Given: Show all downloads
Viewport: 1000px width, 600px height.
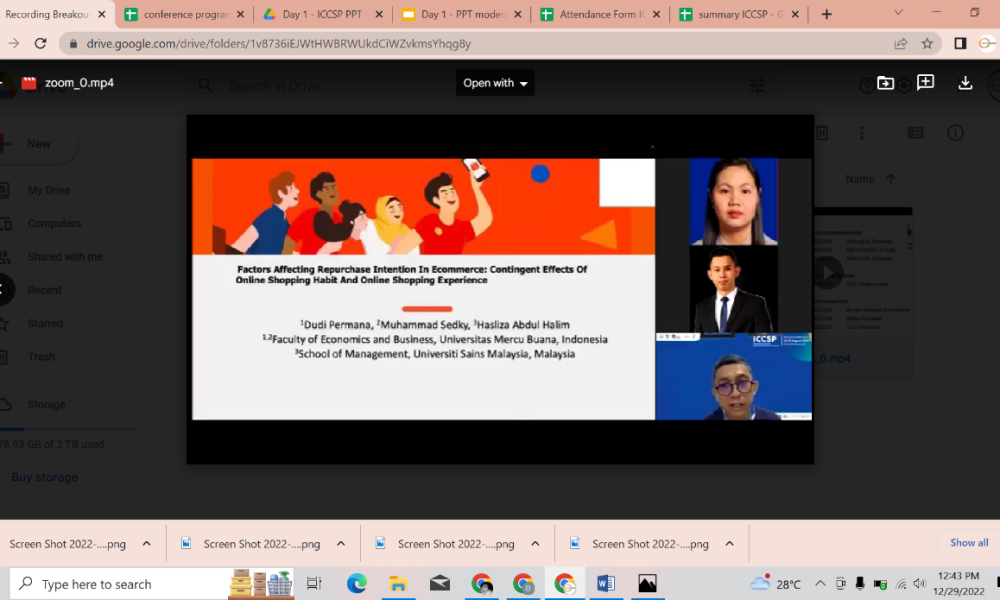Looking at the screenshot, I should [x=969, y=543].
